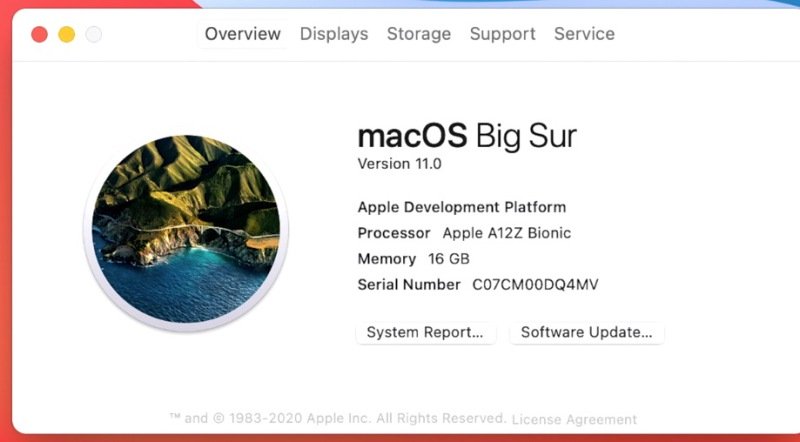The width and height of the screenshot is (800, 442).
Task: Open the License Agreement link
Action: coord(574,419)
